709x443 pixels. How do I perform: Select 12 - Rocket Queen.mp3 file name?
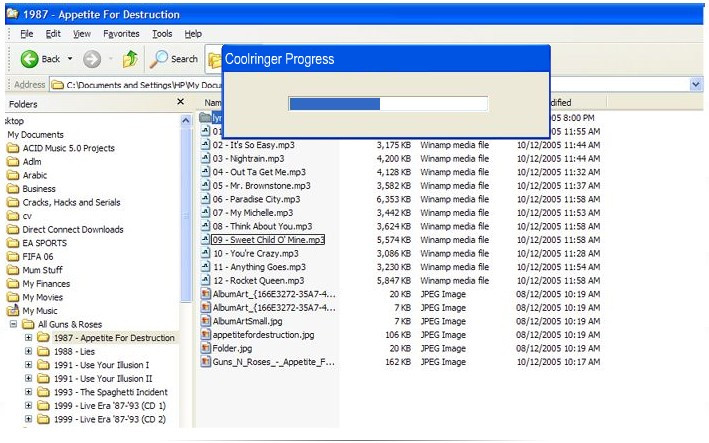(x=259, y=281)
